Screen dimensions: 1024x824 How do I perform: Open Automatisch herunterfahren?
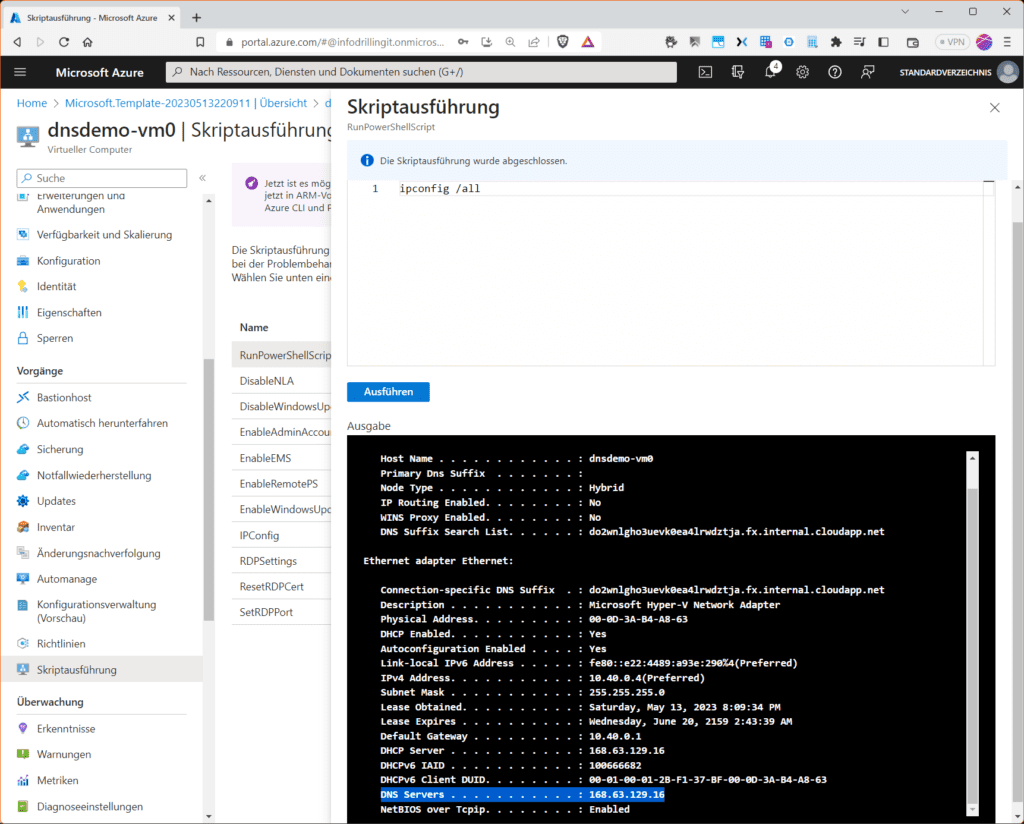[104, 423]
